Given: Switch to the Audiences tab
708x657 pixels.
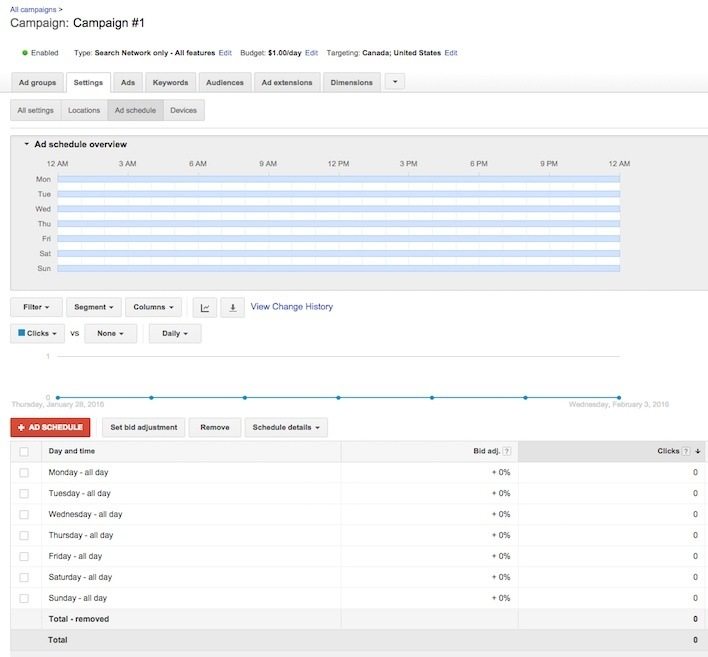Looking at the screenshot, I should [x=225, y=83].
